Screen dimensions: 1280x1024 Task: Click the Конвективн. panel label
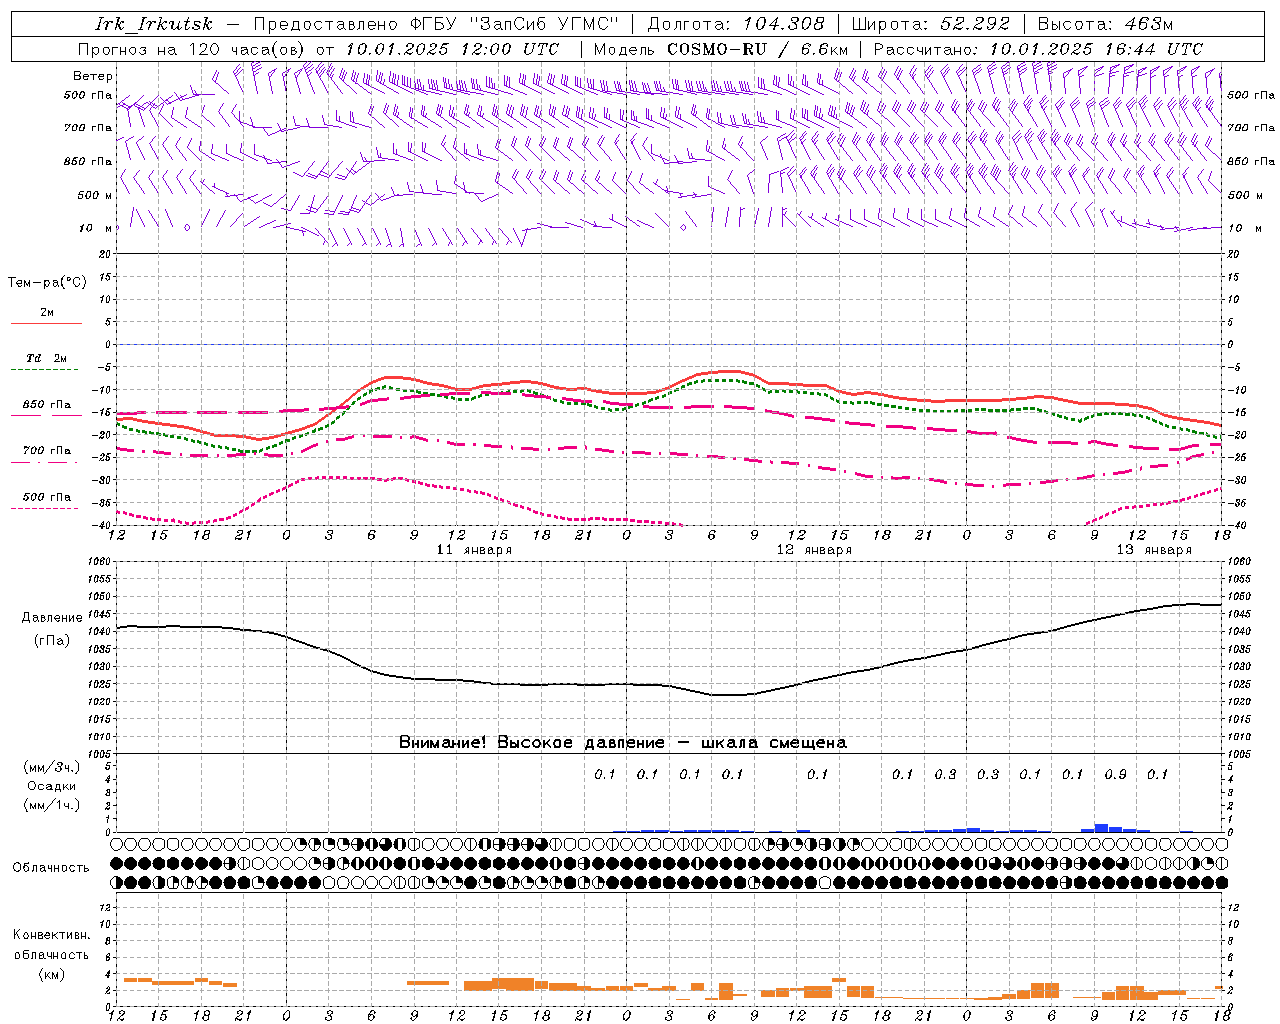click(51, 935)
